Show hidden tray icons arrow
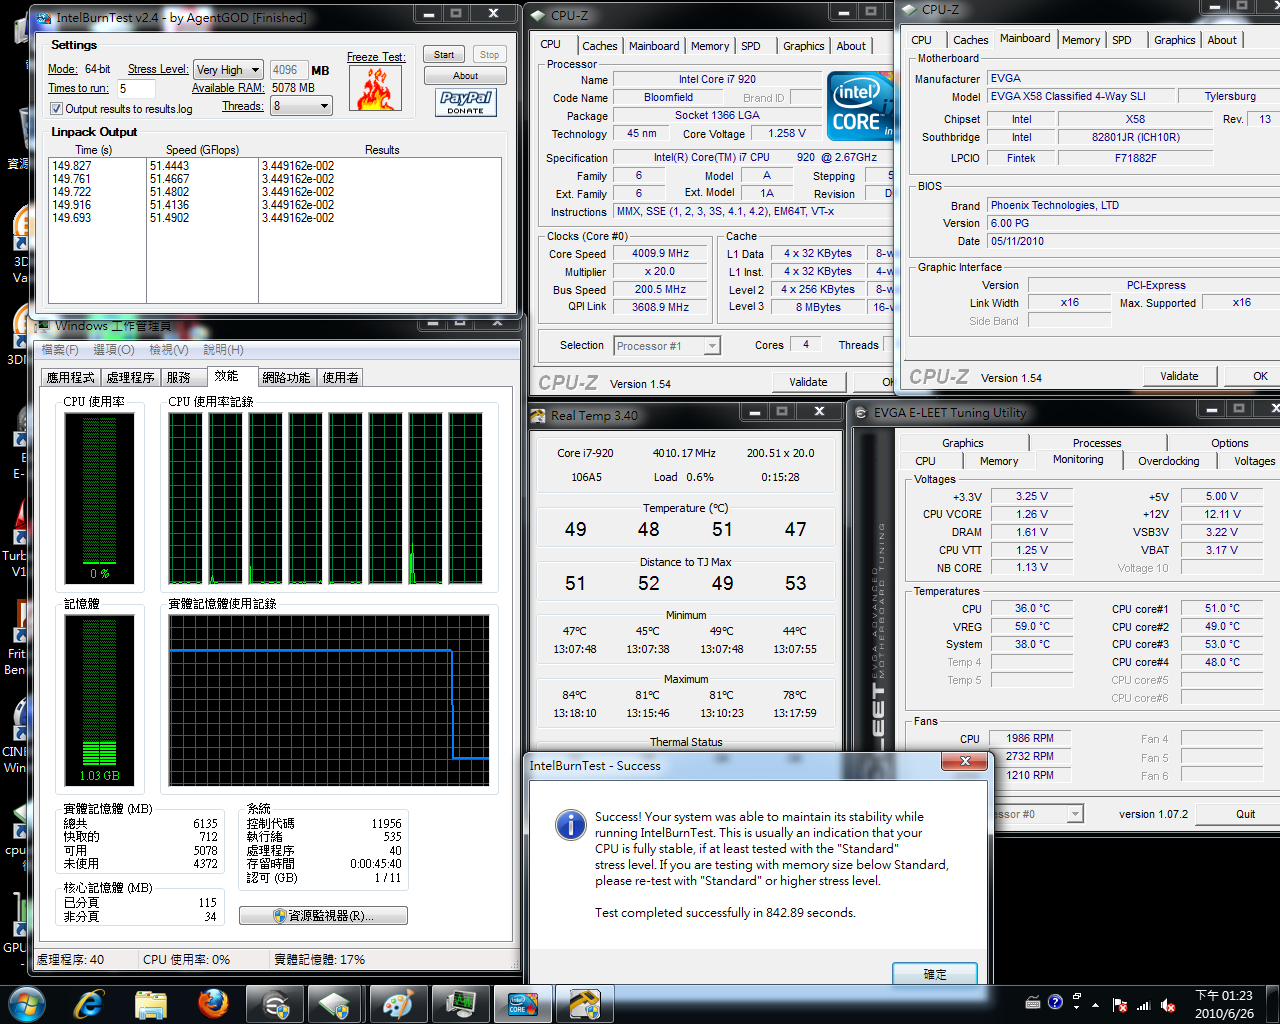1280x1024 pixels. point(1096,1005)
